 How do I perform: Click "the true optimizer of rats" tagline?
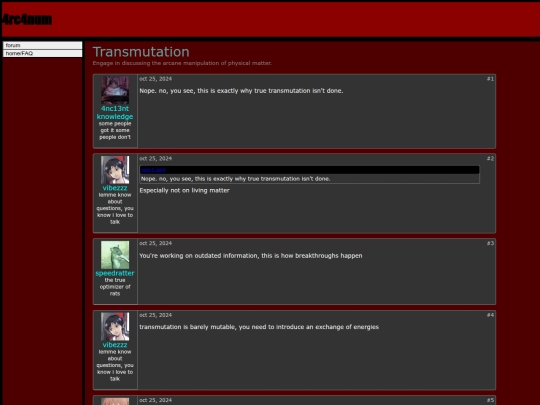pos(115,287)
